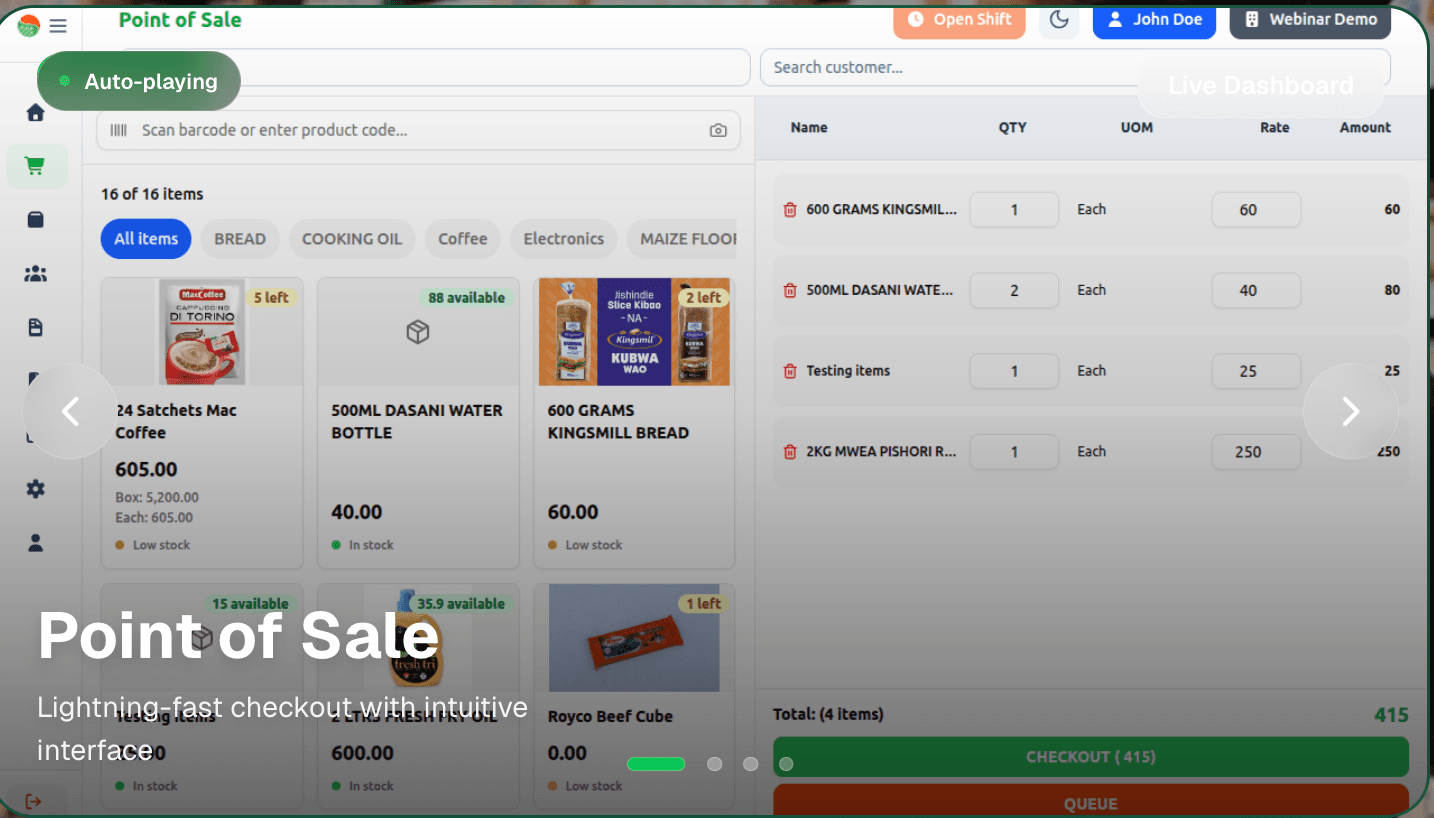Open the John Doe user menu

[x=1154, y=20]
